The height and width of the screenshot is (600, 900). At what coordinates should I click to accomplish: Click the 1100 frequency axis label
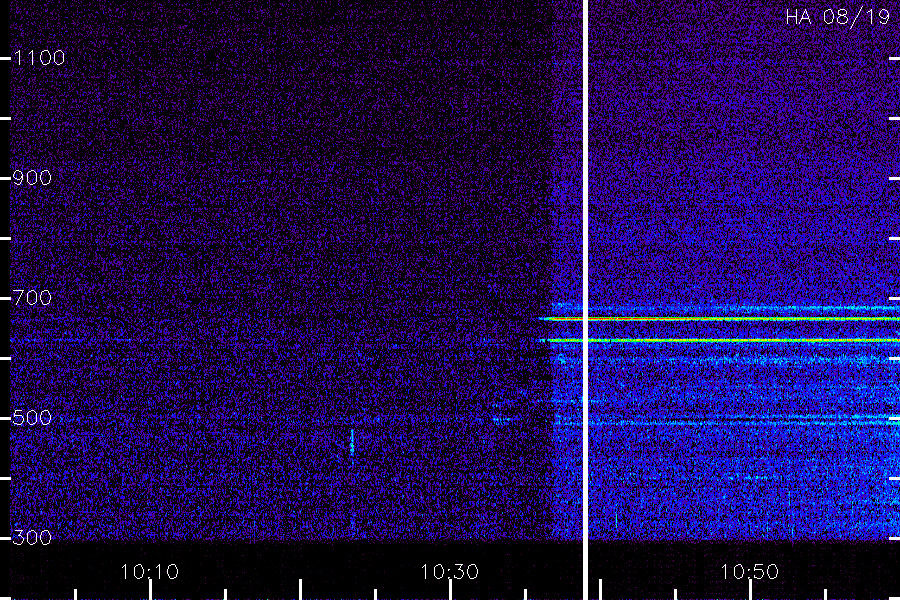[39, 58]
